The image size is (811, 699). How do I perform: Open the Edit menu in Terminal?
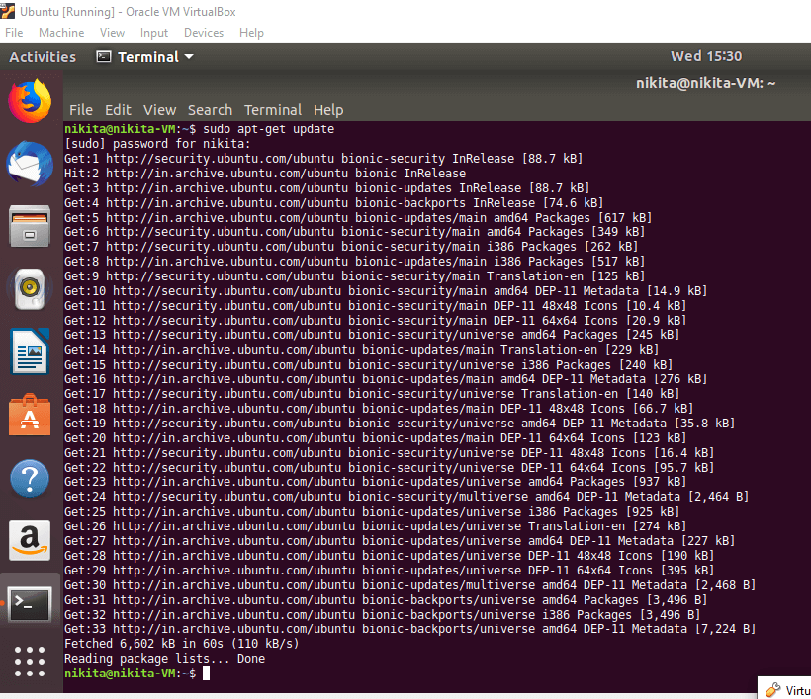pyautogui.click(x=120, y=110)
